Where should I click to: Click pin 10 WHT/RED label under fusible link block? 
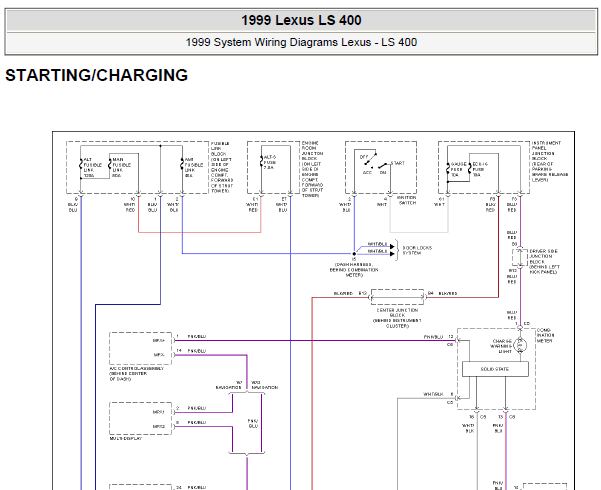(x=130, y=205)
